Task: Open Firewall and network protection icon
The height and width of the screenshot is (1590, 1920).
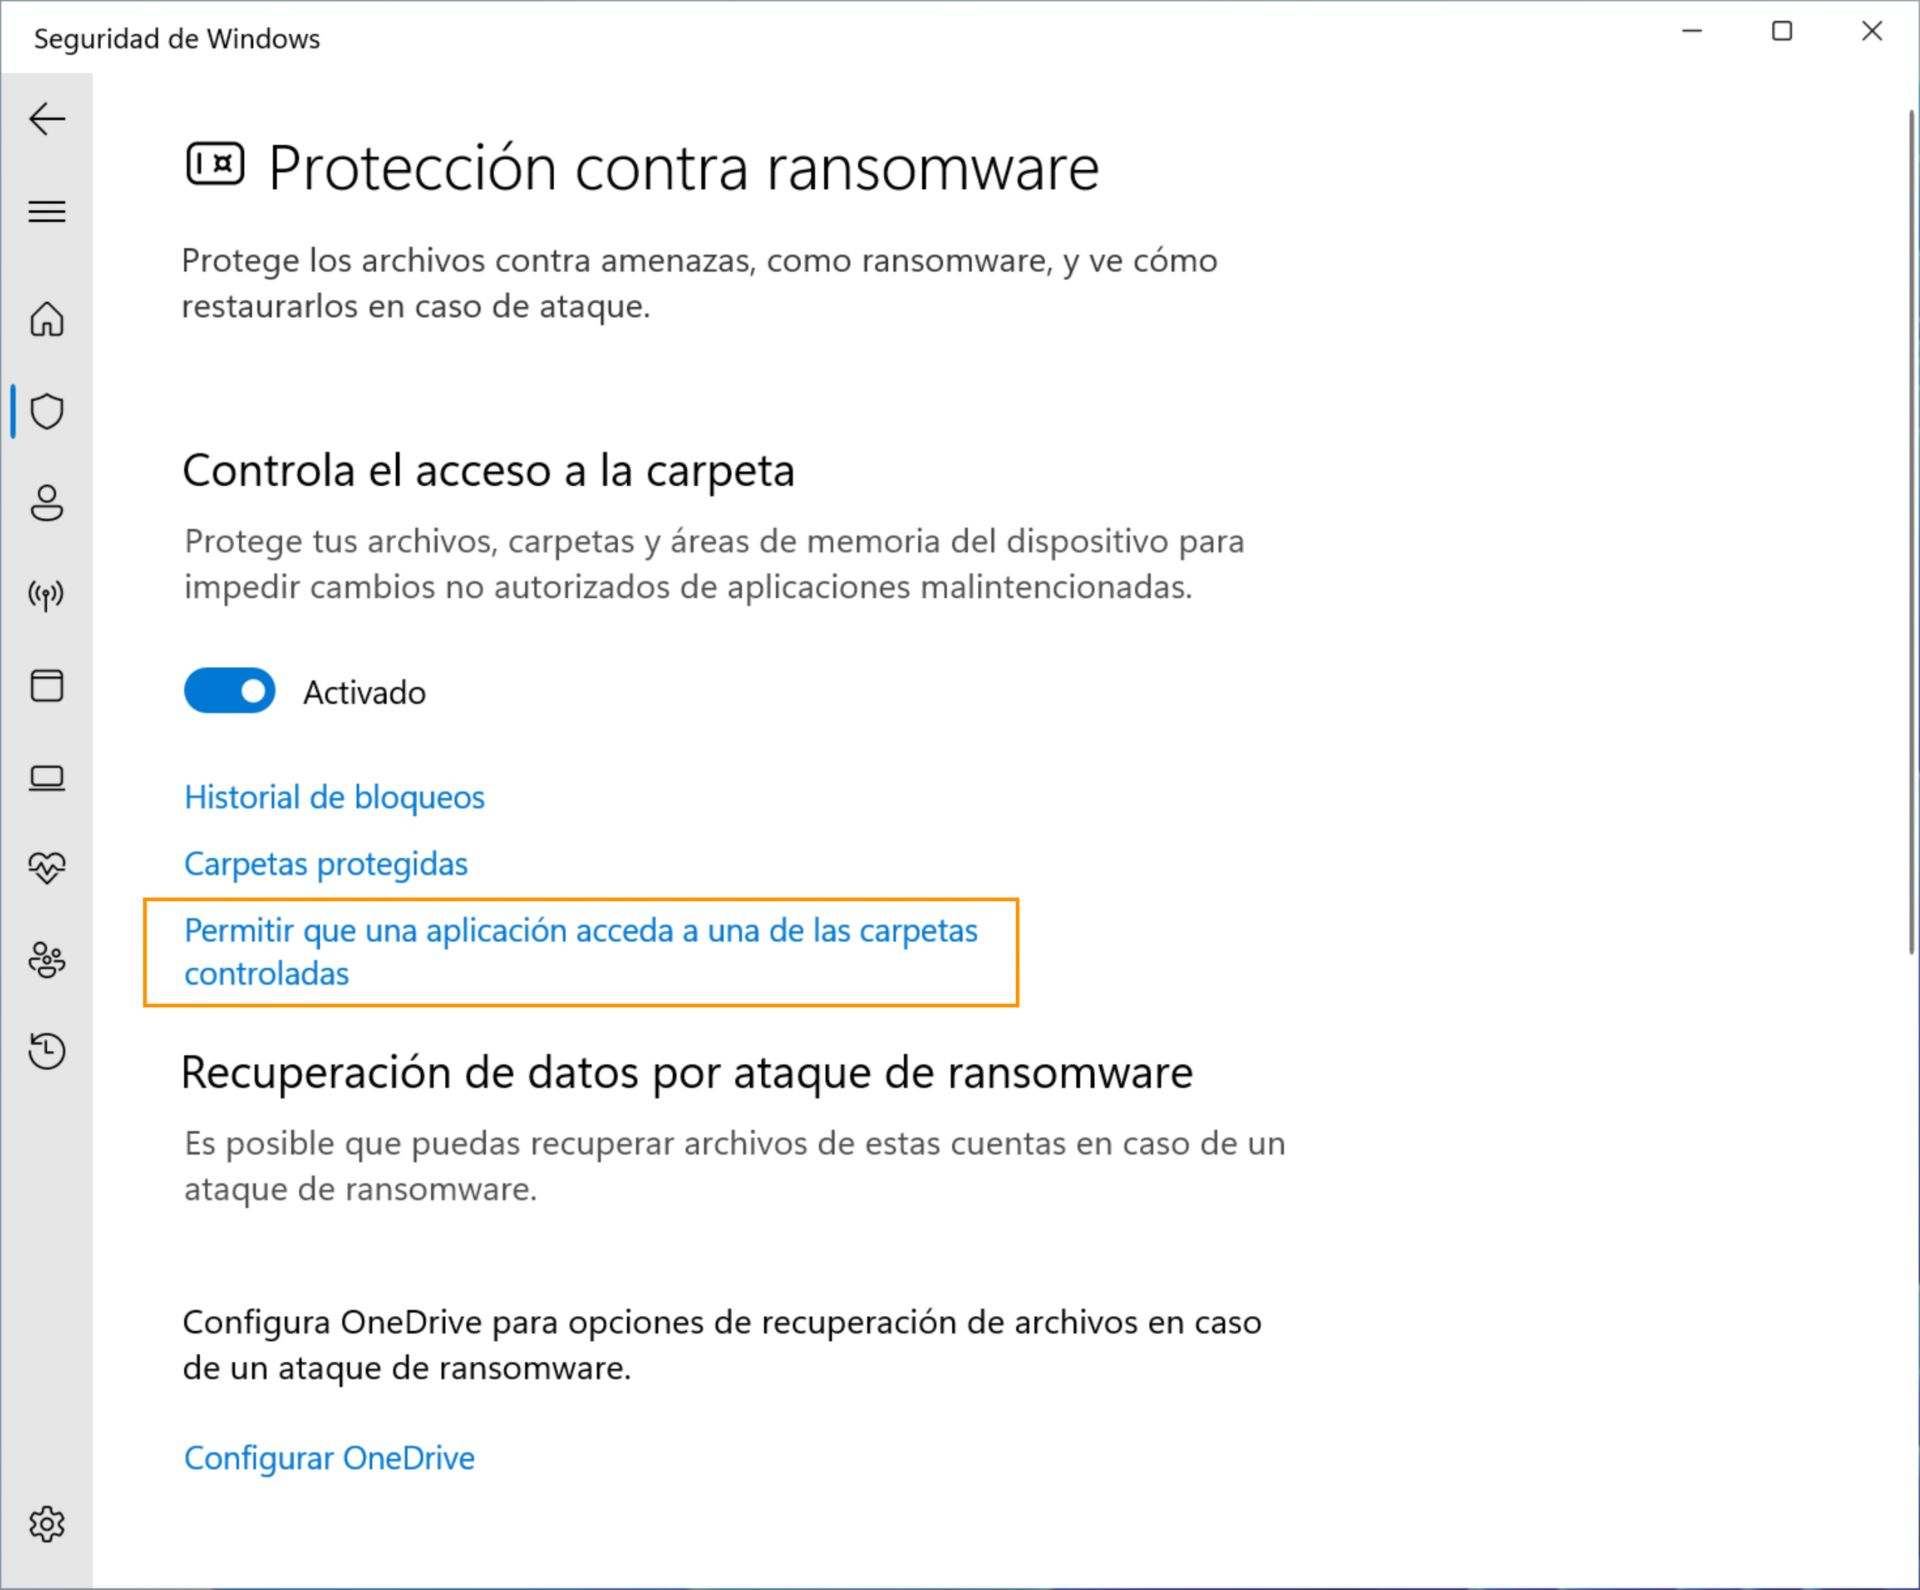Action: 47,596
